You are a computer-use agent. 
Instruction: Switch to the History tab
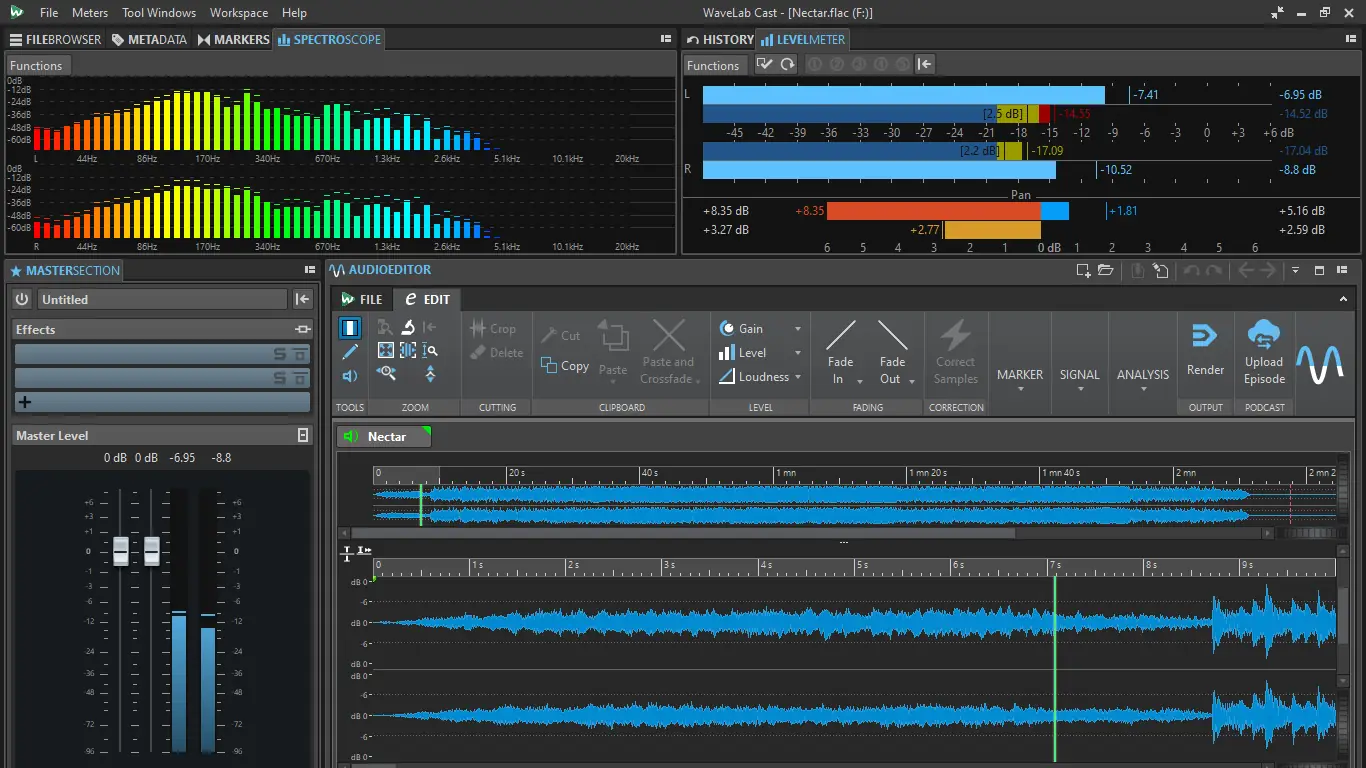click(x=720, y=40)
